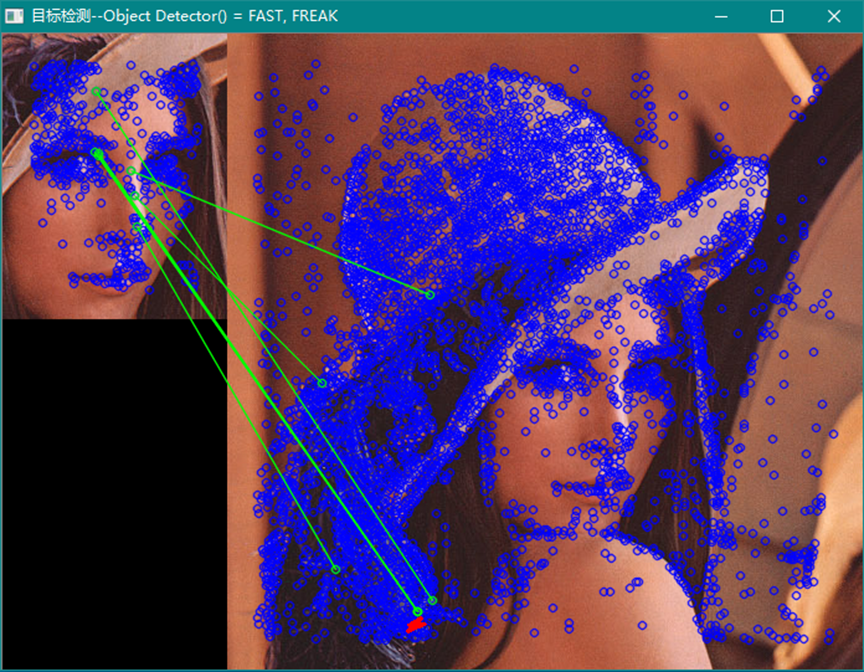Close the Object Detector window

(834, 17)
